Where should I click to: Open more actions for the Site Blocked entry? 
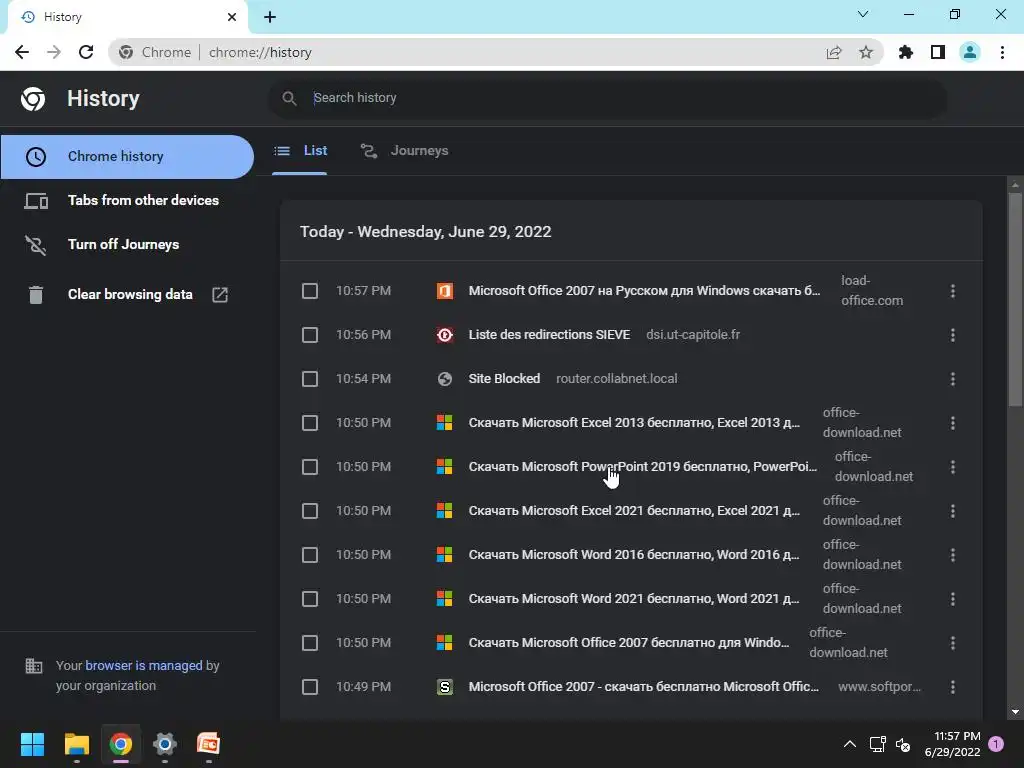[x=953, y=379]
